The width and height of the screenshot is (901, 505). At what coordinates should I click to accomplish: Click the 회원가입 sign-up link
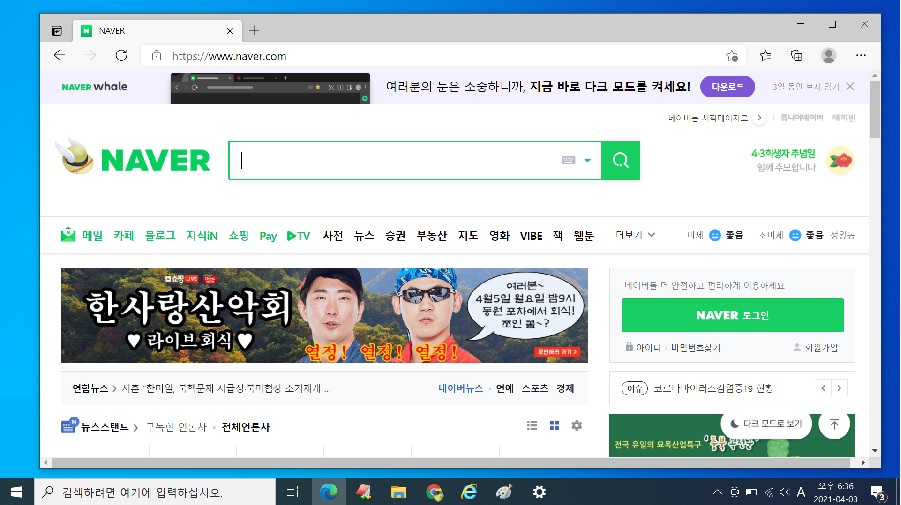click(821, 348)
